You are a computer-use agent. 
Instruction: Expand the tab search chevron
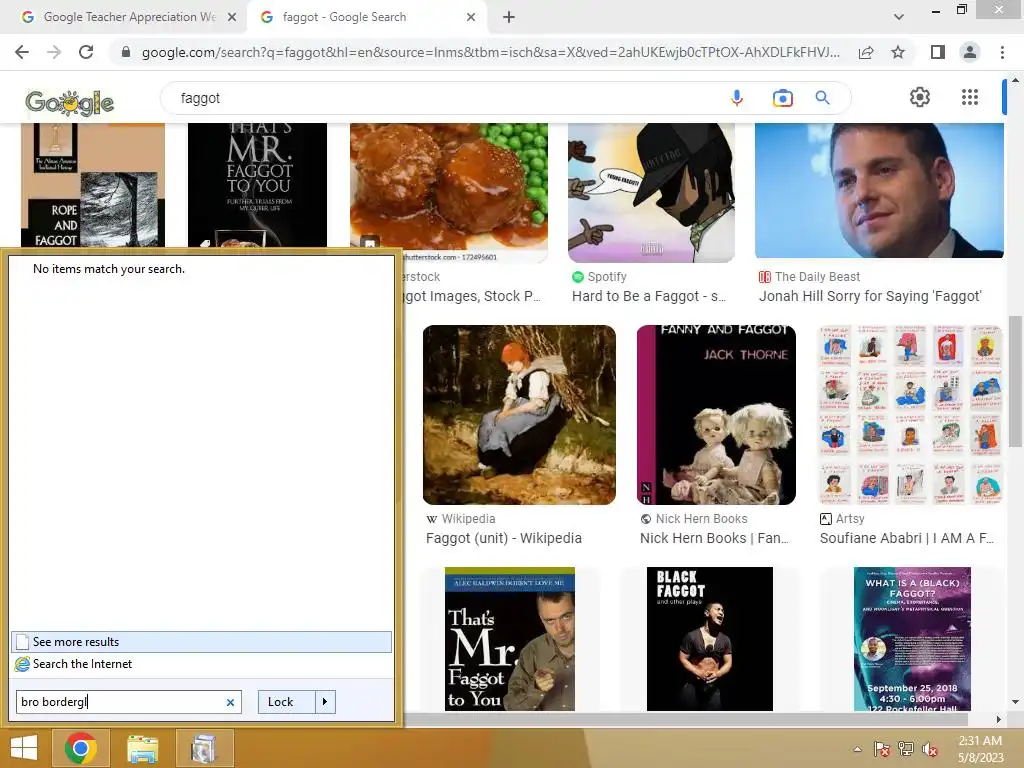tap(899, 17)
